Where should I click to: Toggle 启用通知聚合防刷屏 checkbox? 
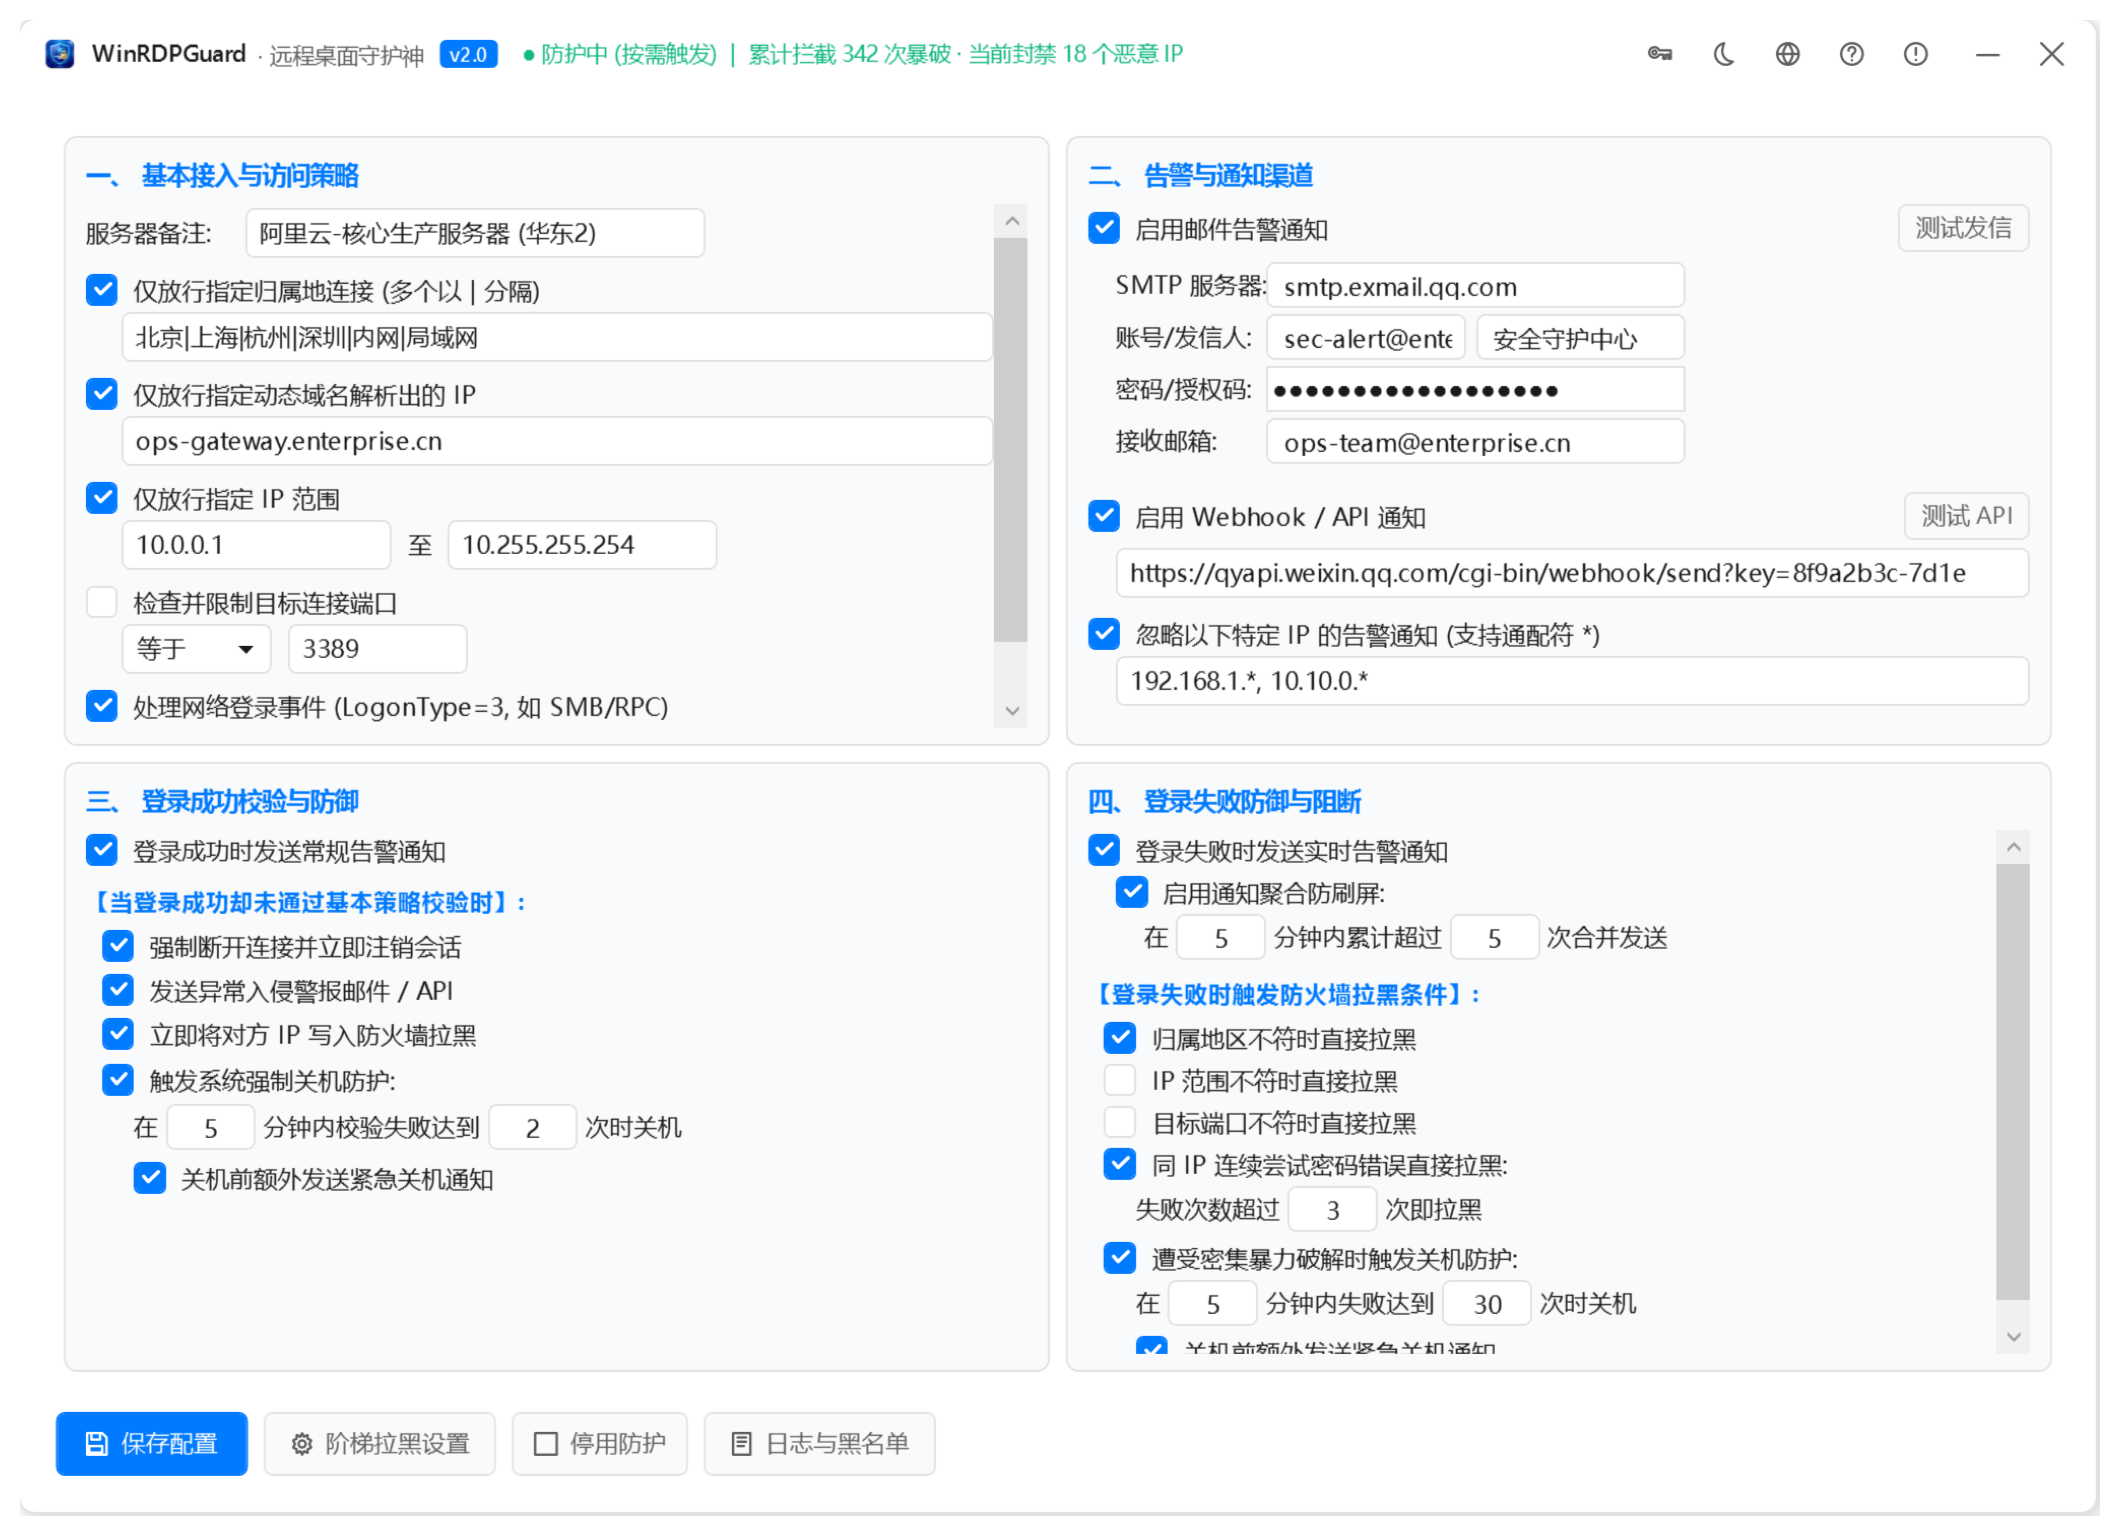[x=1132, y=892]
